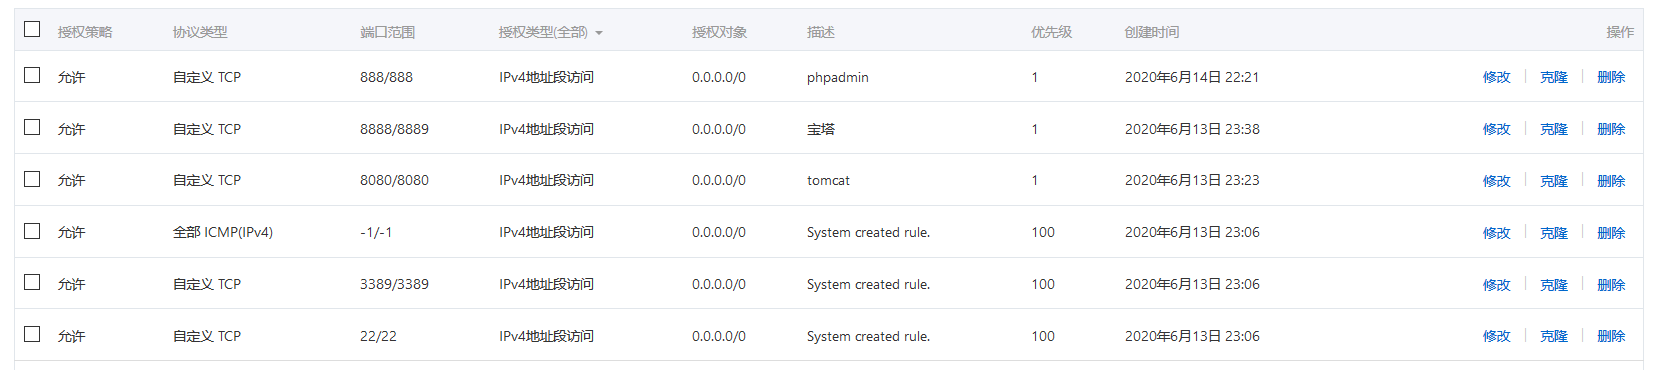Click the 协议类型 column header

pos(200,32)
